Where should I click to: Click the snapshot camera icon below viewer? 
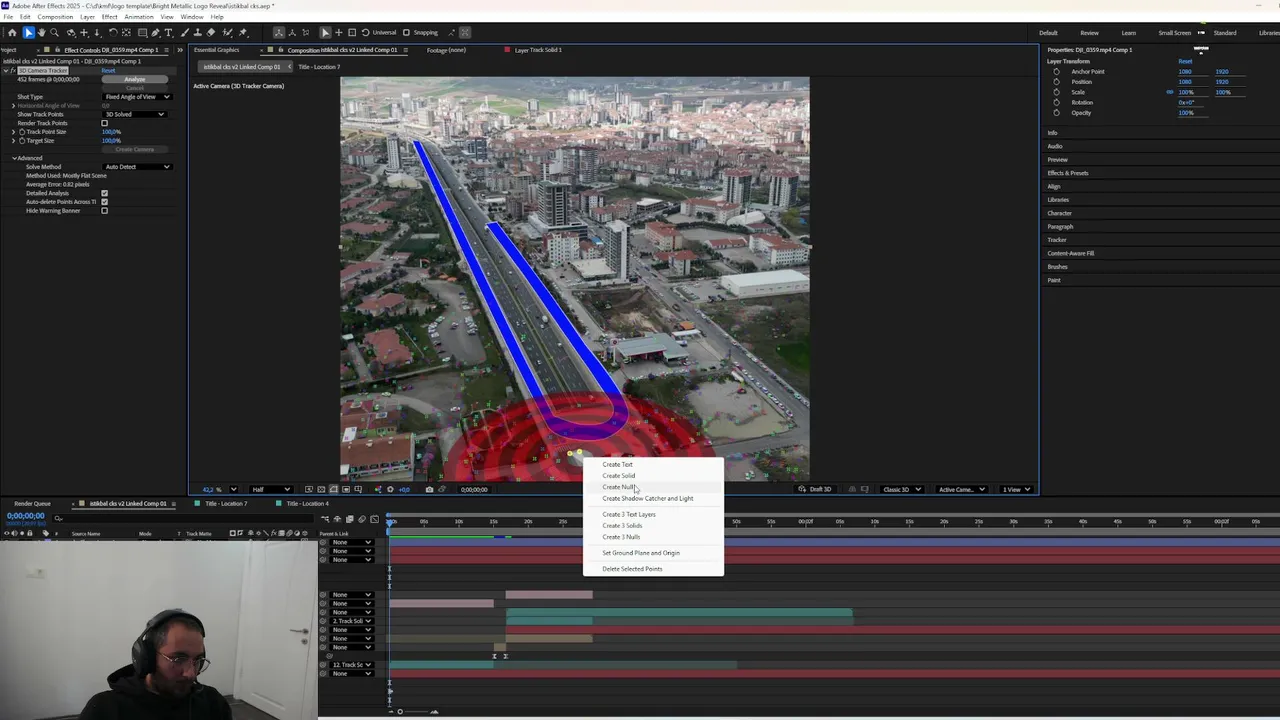pyautogui.click(x=429, y=489)
